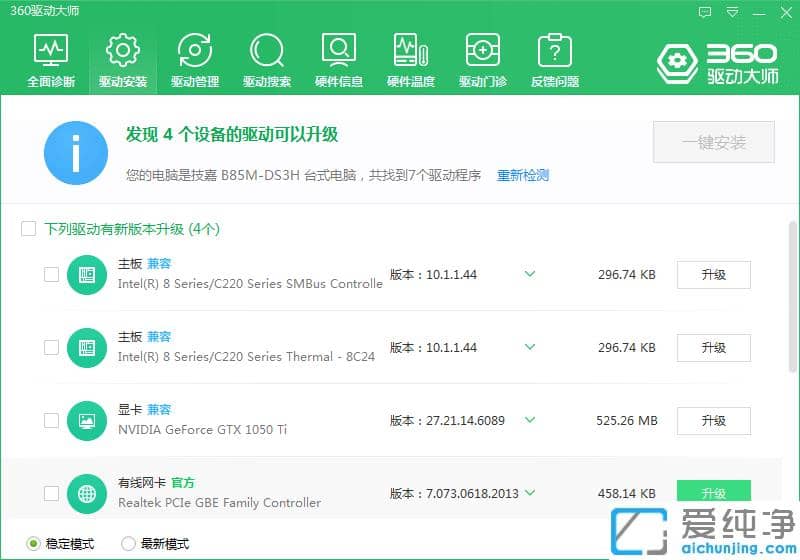Click the SMBus Controller motherboard icon
Image resolution: width=800 pixels, height=560 pixels.
tap(87, 275)
